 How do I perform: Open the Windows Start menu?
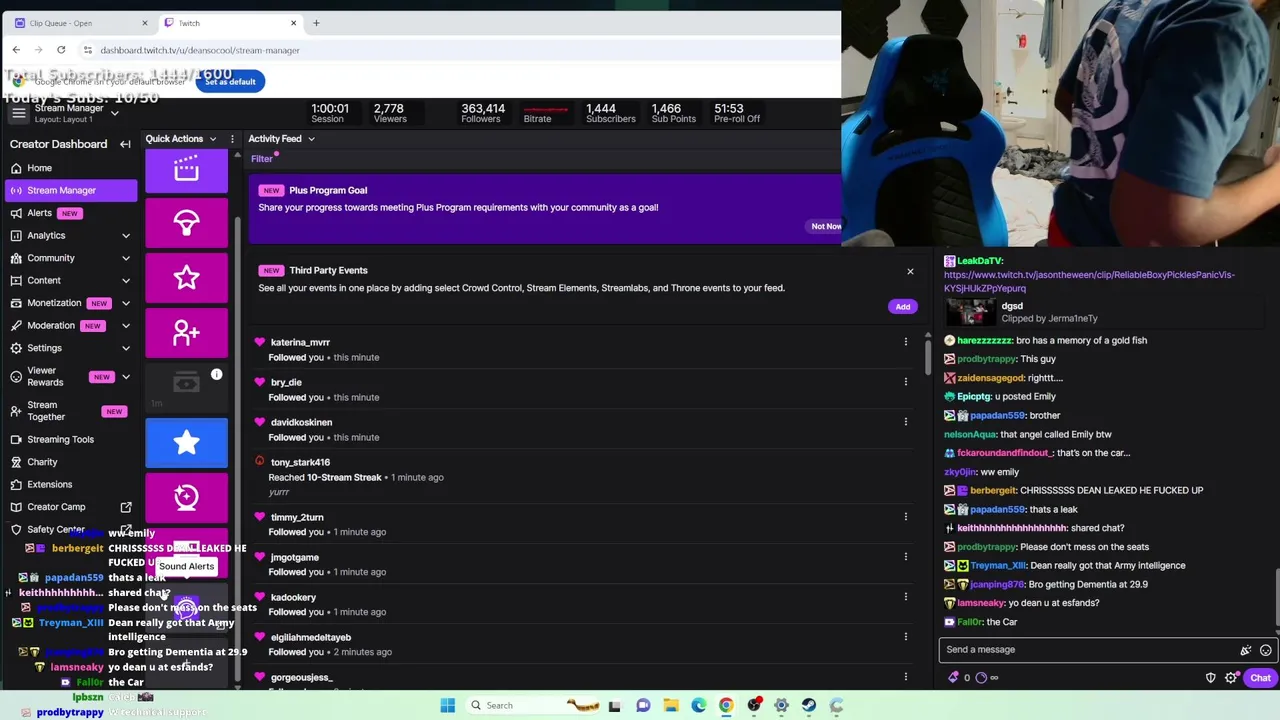(x=448, y=706)
